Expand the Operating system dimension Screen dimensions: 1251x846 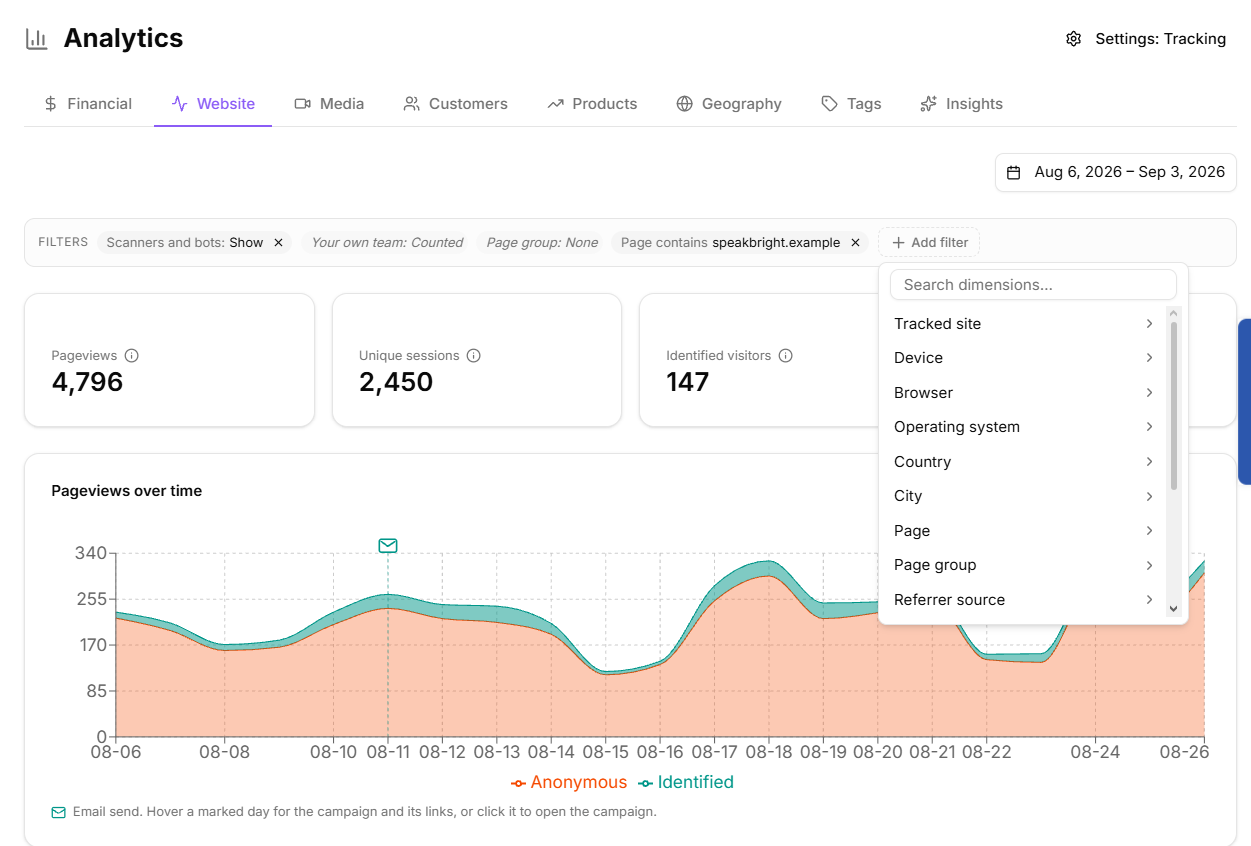pos(1024,427)
